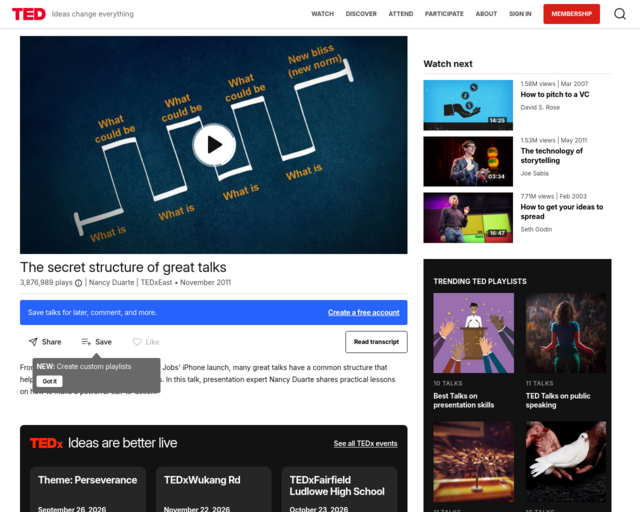Click Joe Sabia speaker name

point(534,174)
